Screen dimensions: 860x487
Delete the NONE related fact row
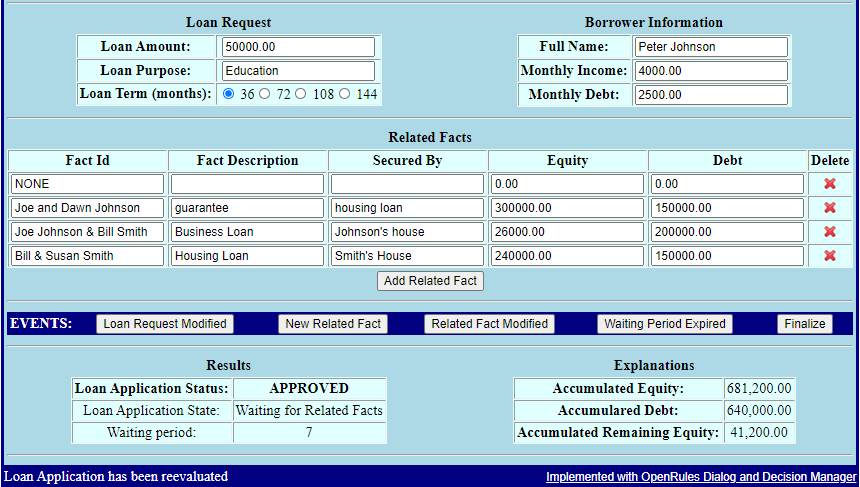tap(829, 184)
